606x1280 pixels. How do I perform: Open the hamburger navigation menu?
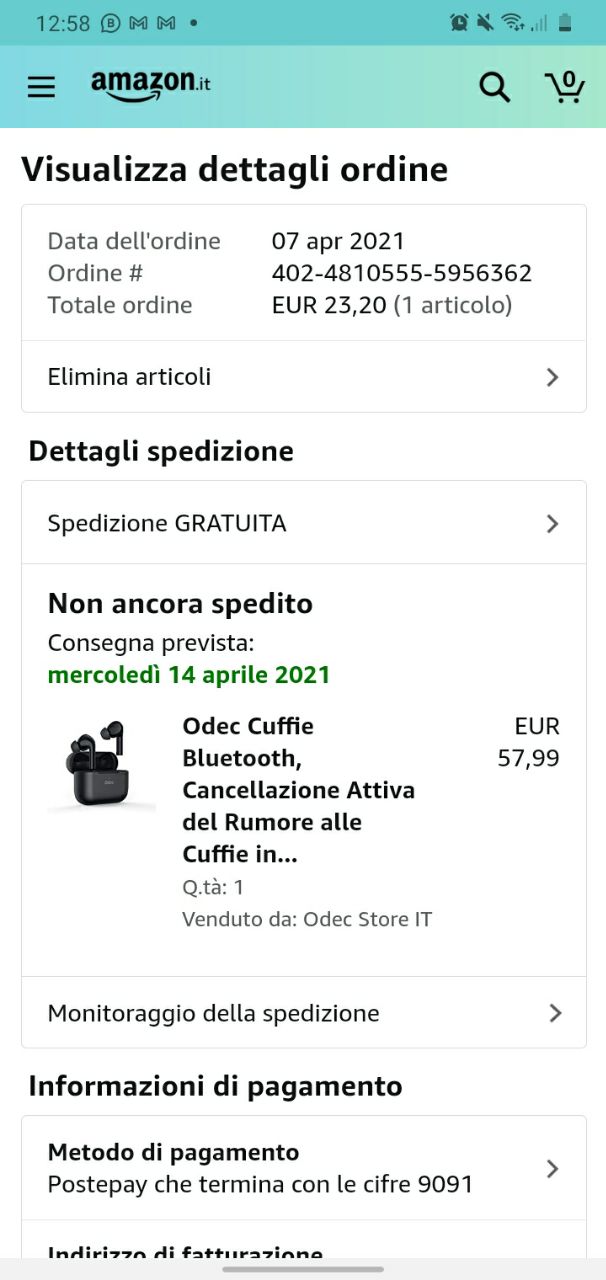coord(41,87)
